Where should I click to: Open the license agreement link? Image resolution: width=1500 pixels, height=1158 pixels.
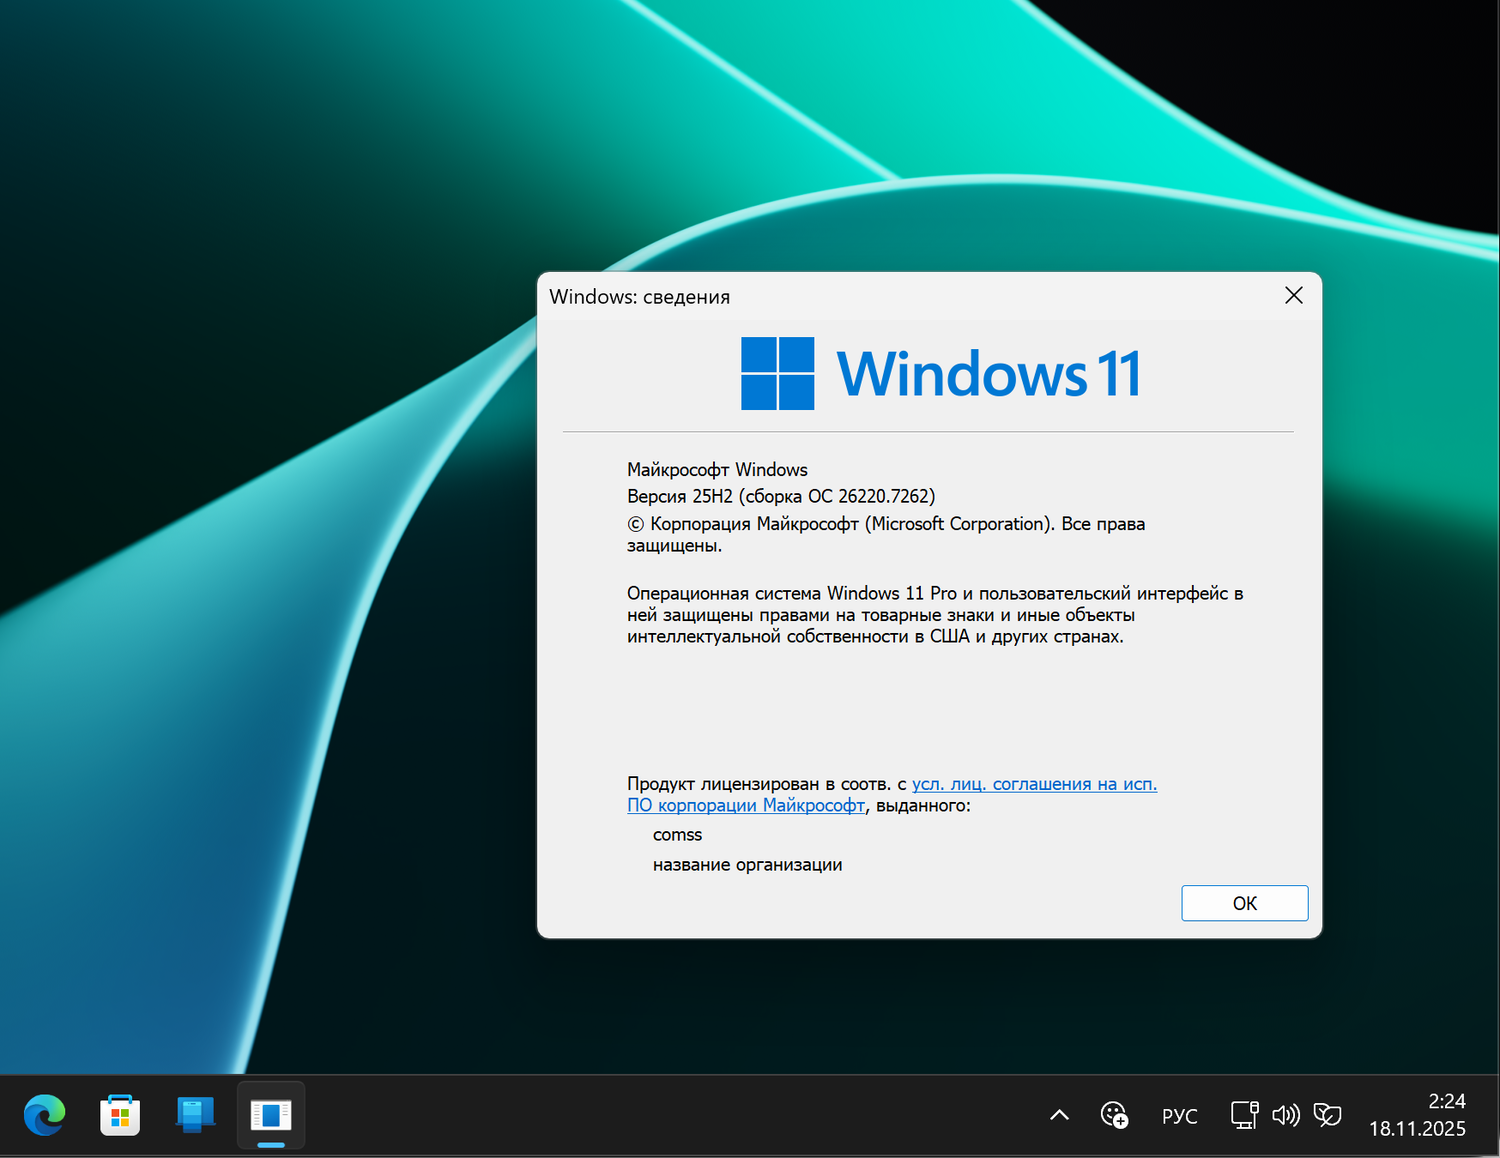point(1033,784)
